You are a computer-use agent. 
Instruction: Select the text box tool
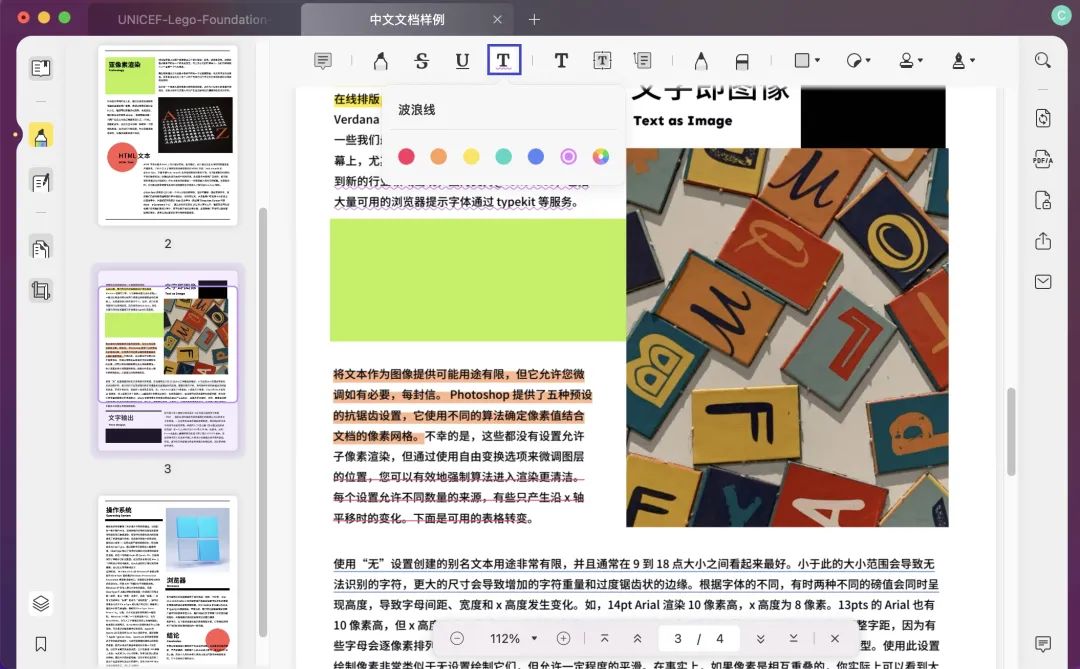[x=602, y=61]
